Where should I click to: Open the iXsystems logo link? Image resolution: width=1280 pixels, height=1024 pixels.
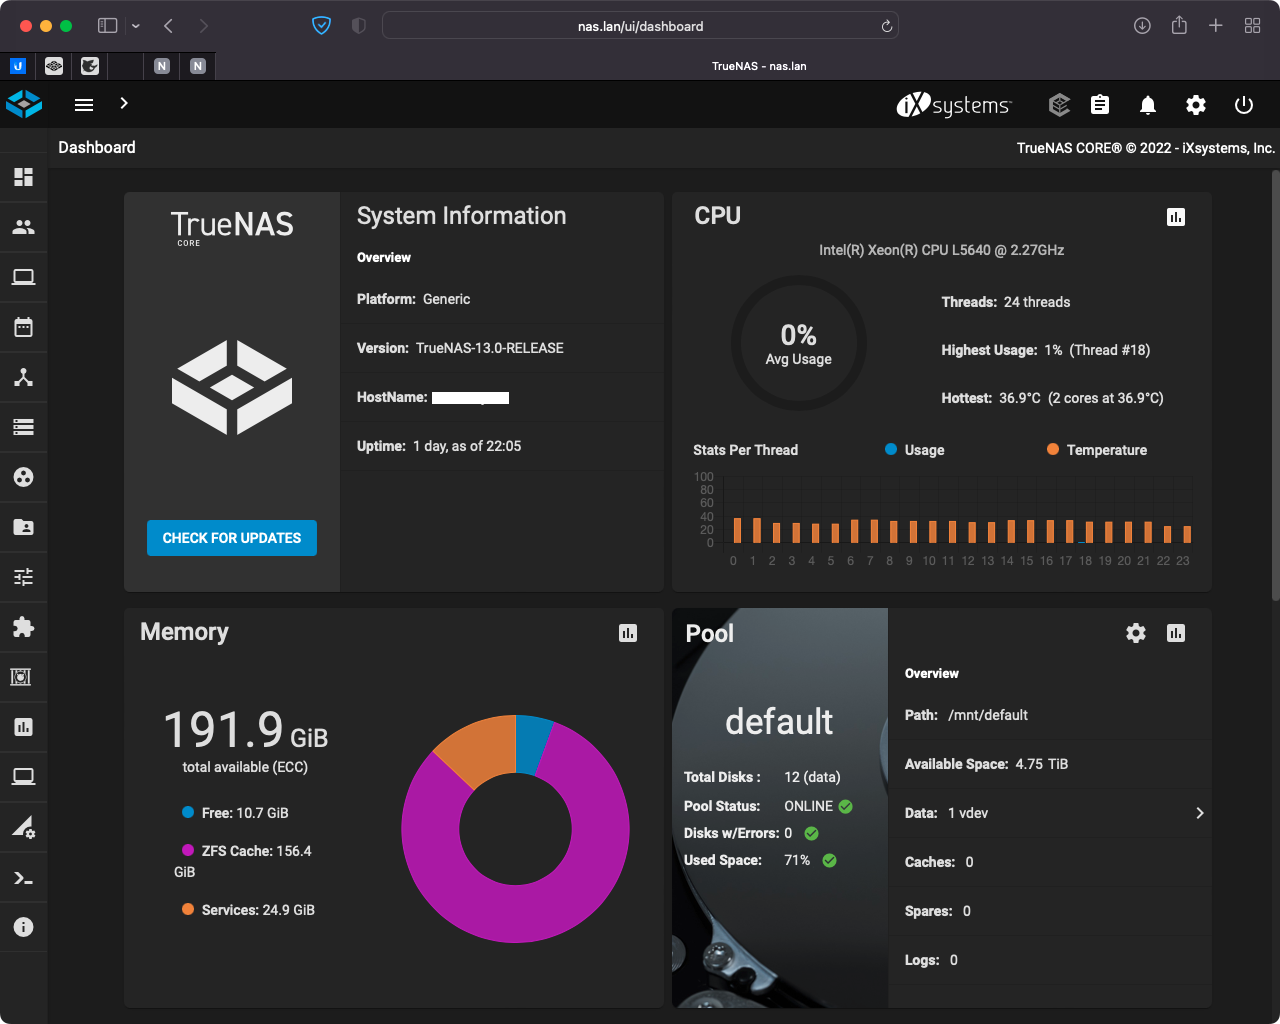[954, 104]
